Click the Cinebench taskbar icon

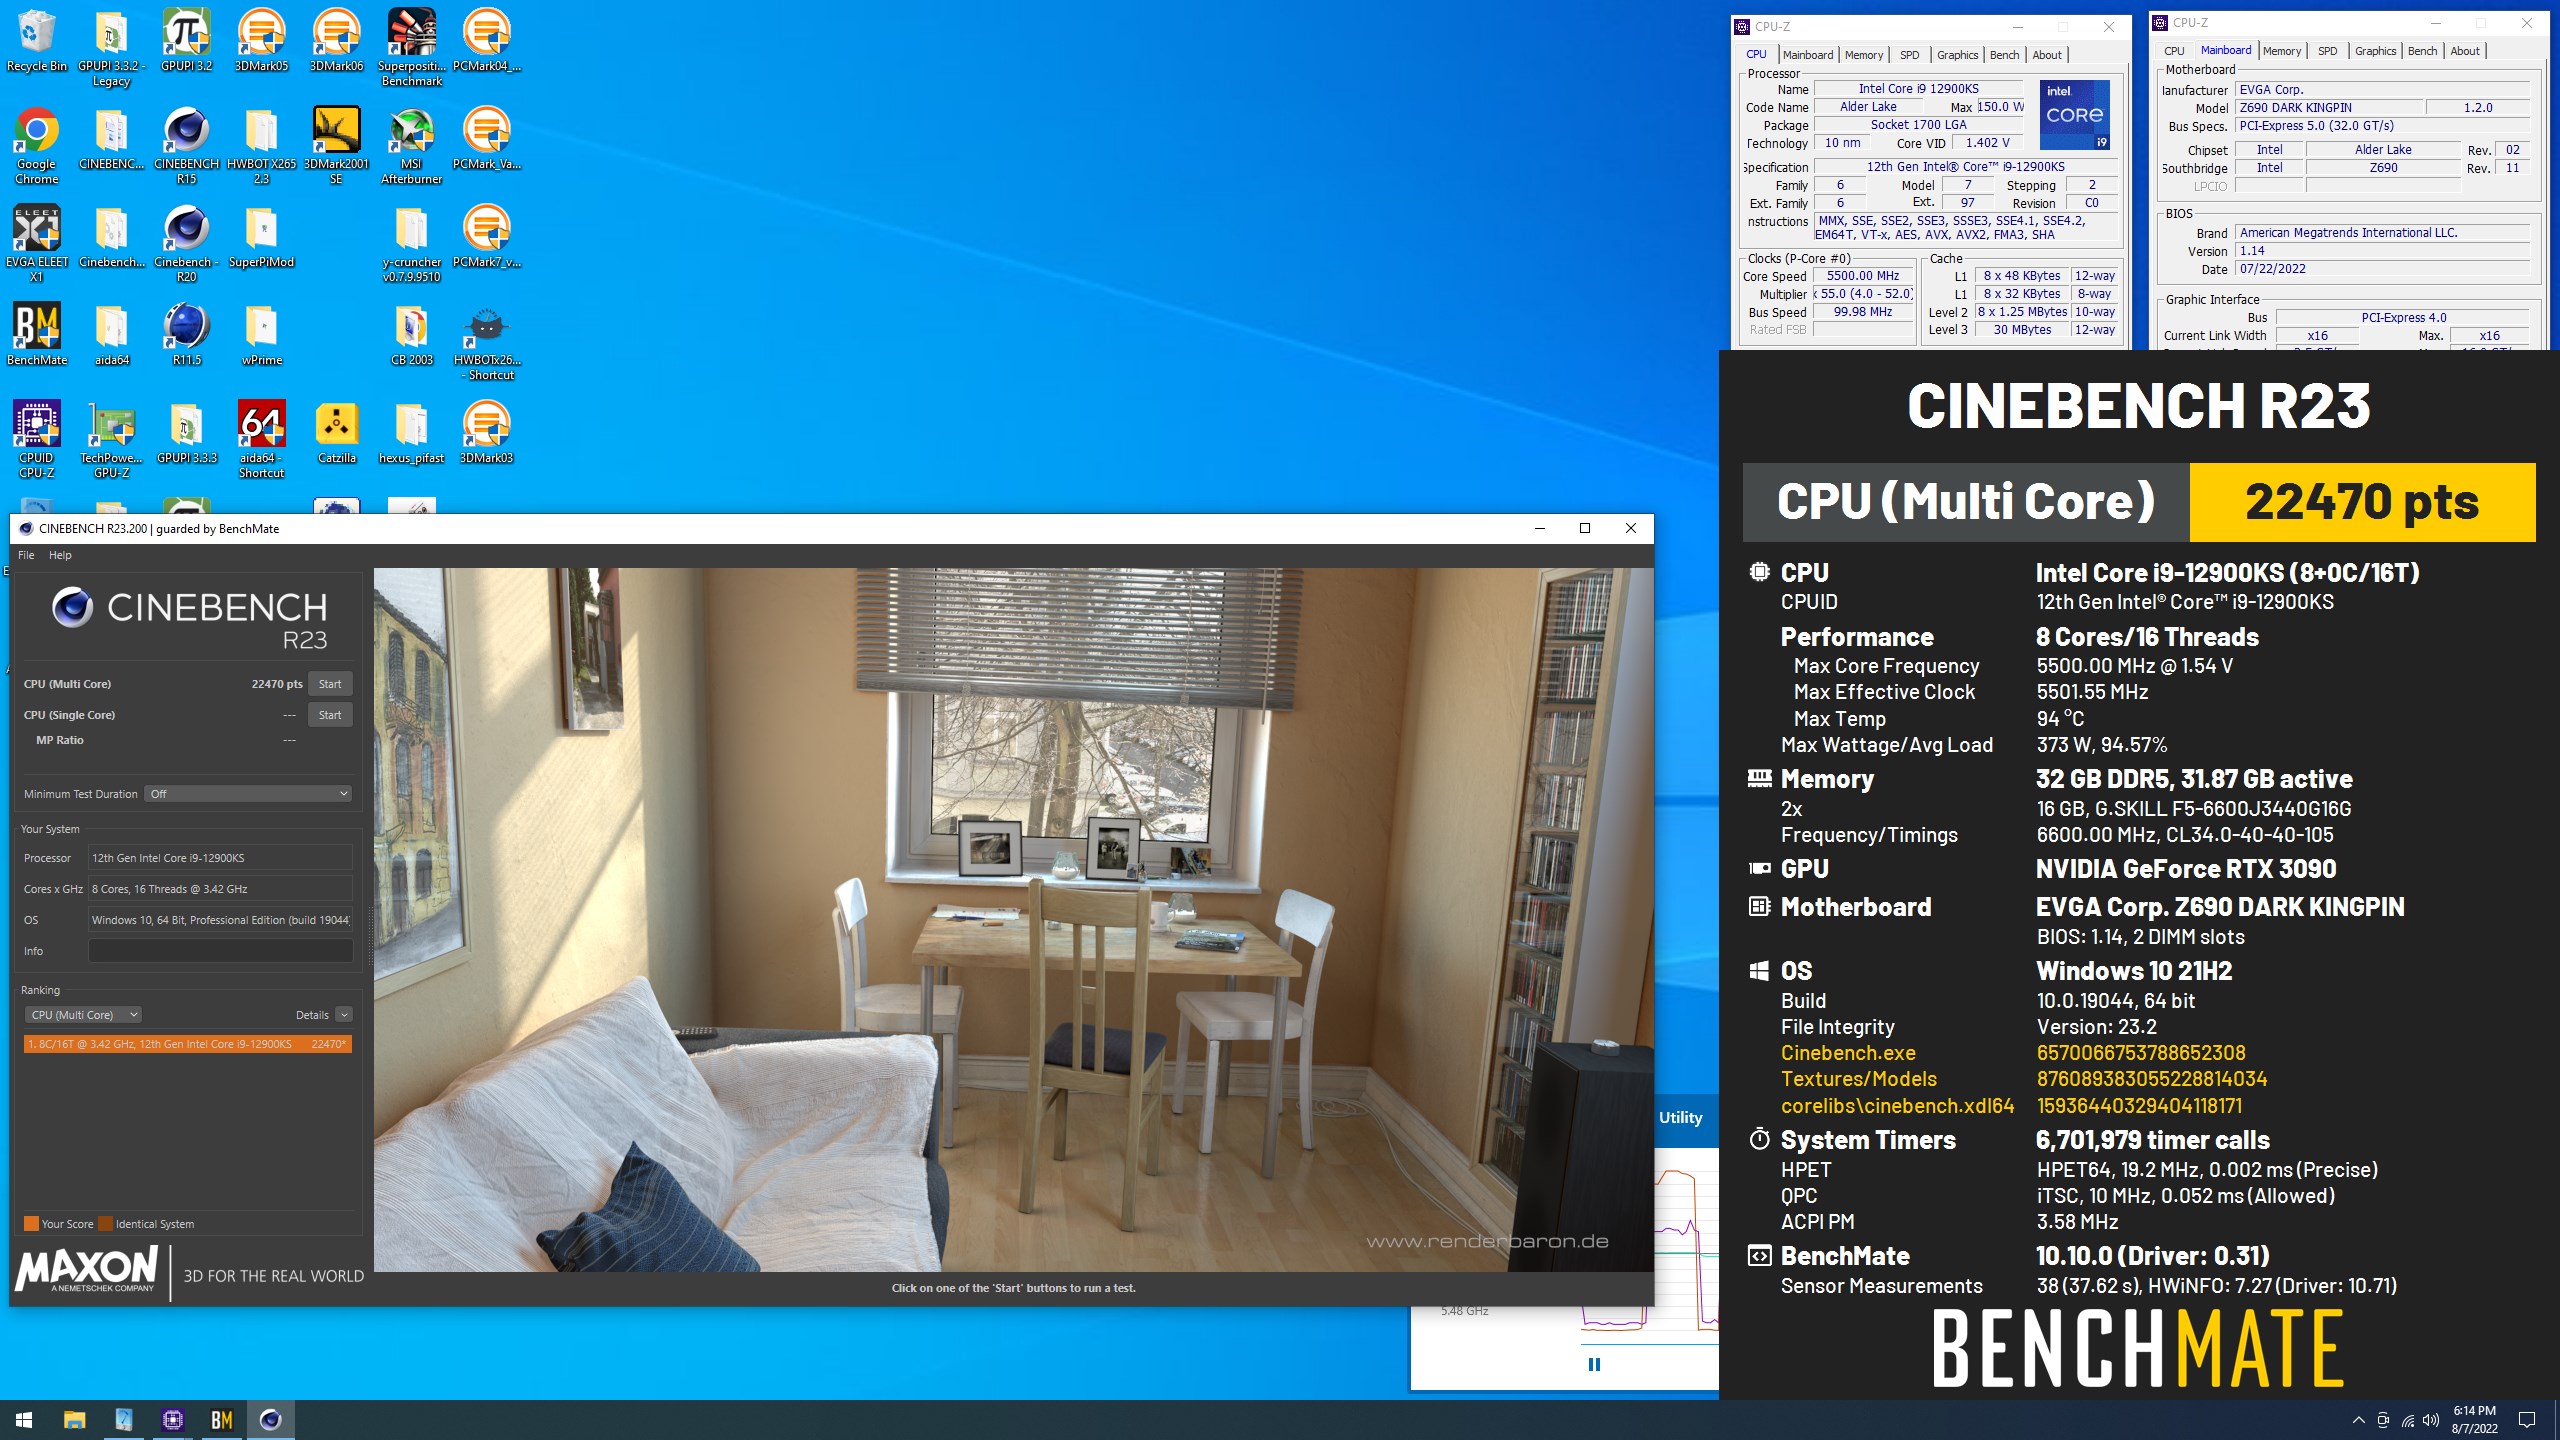pyautogui.click(x=270, y=1420)
